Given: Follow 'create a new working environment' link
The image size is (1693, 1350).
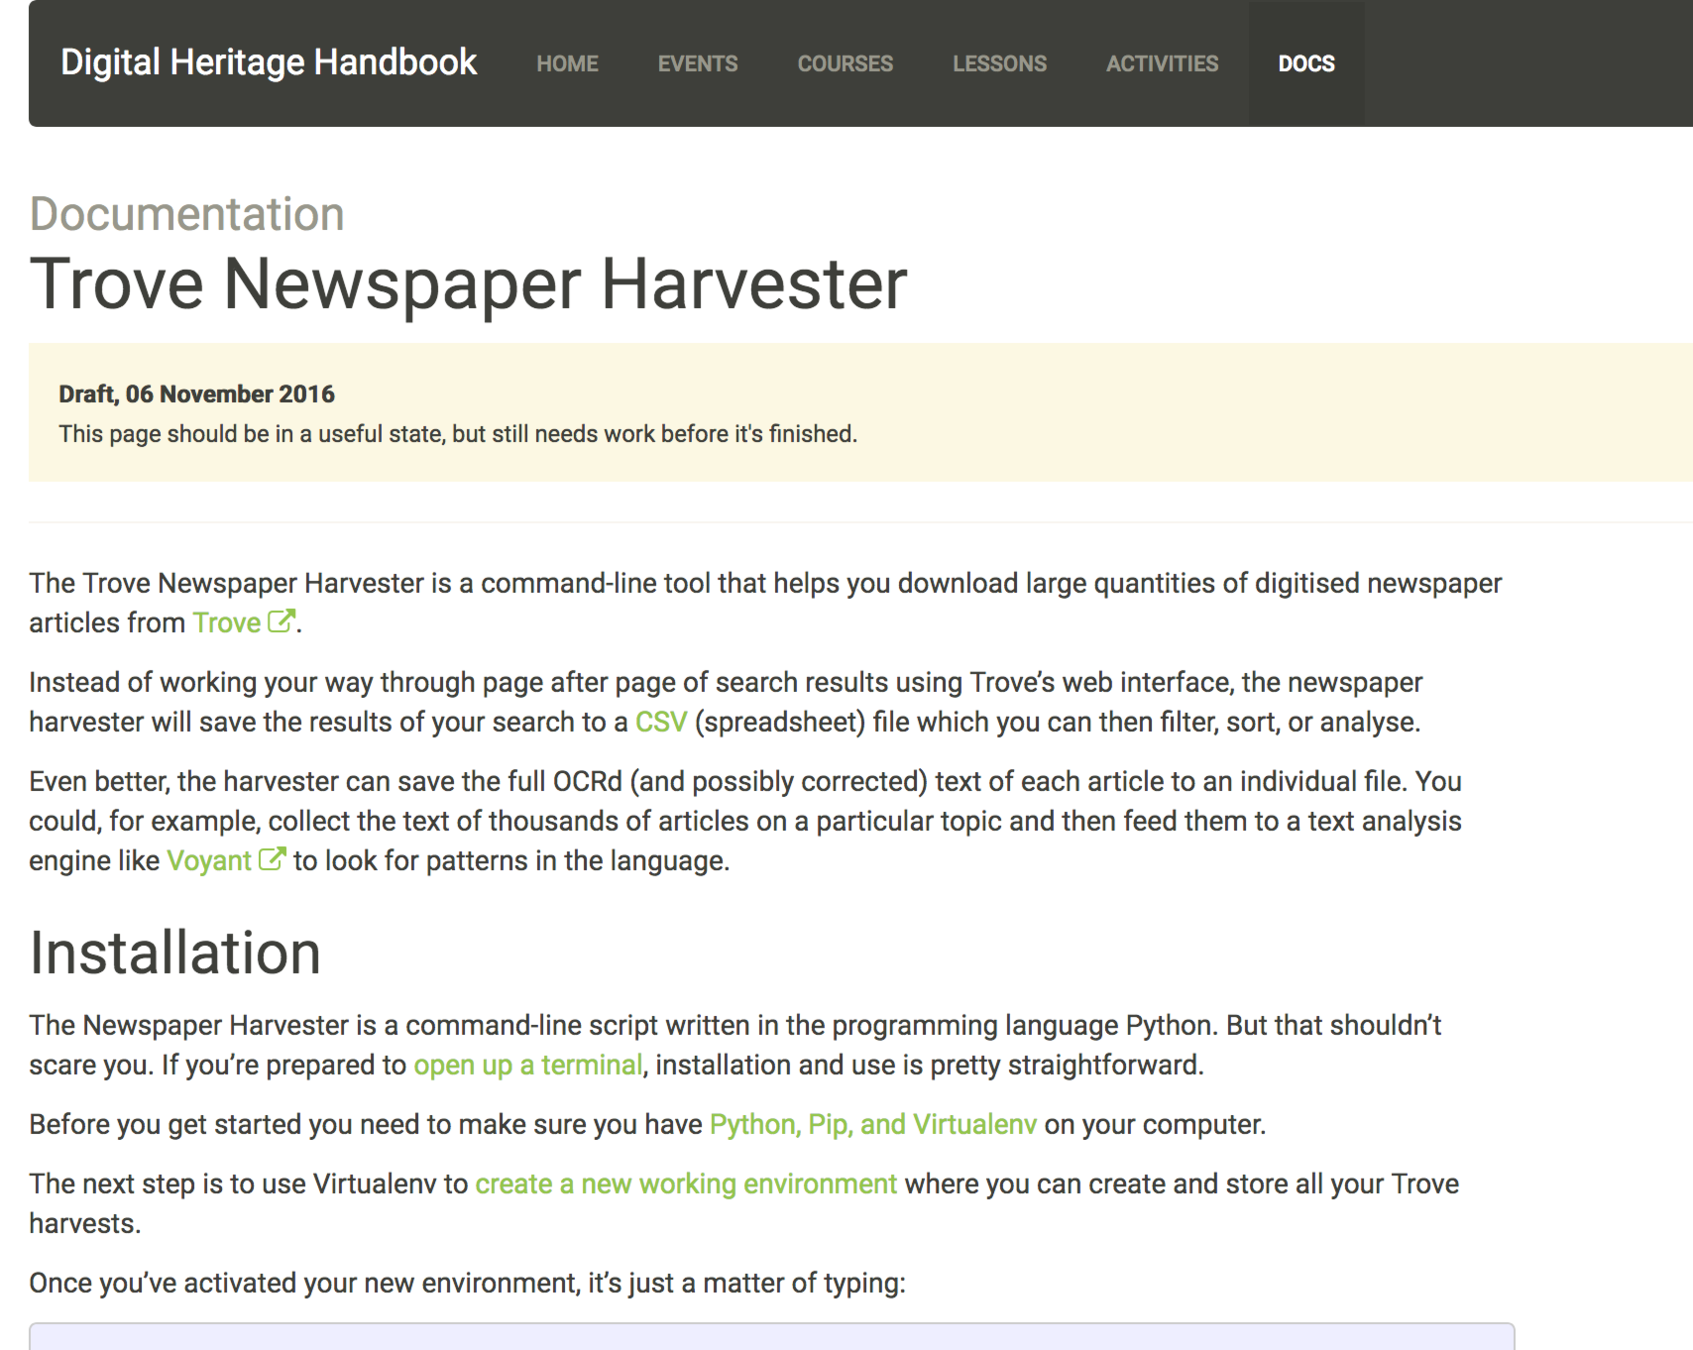Looking at the screenshot, I should [686, 1184].
